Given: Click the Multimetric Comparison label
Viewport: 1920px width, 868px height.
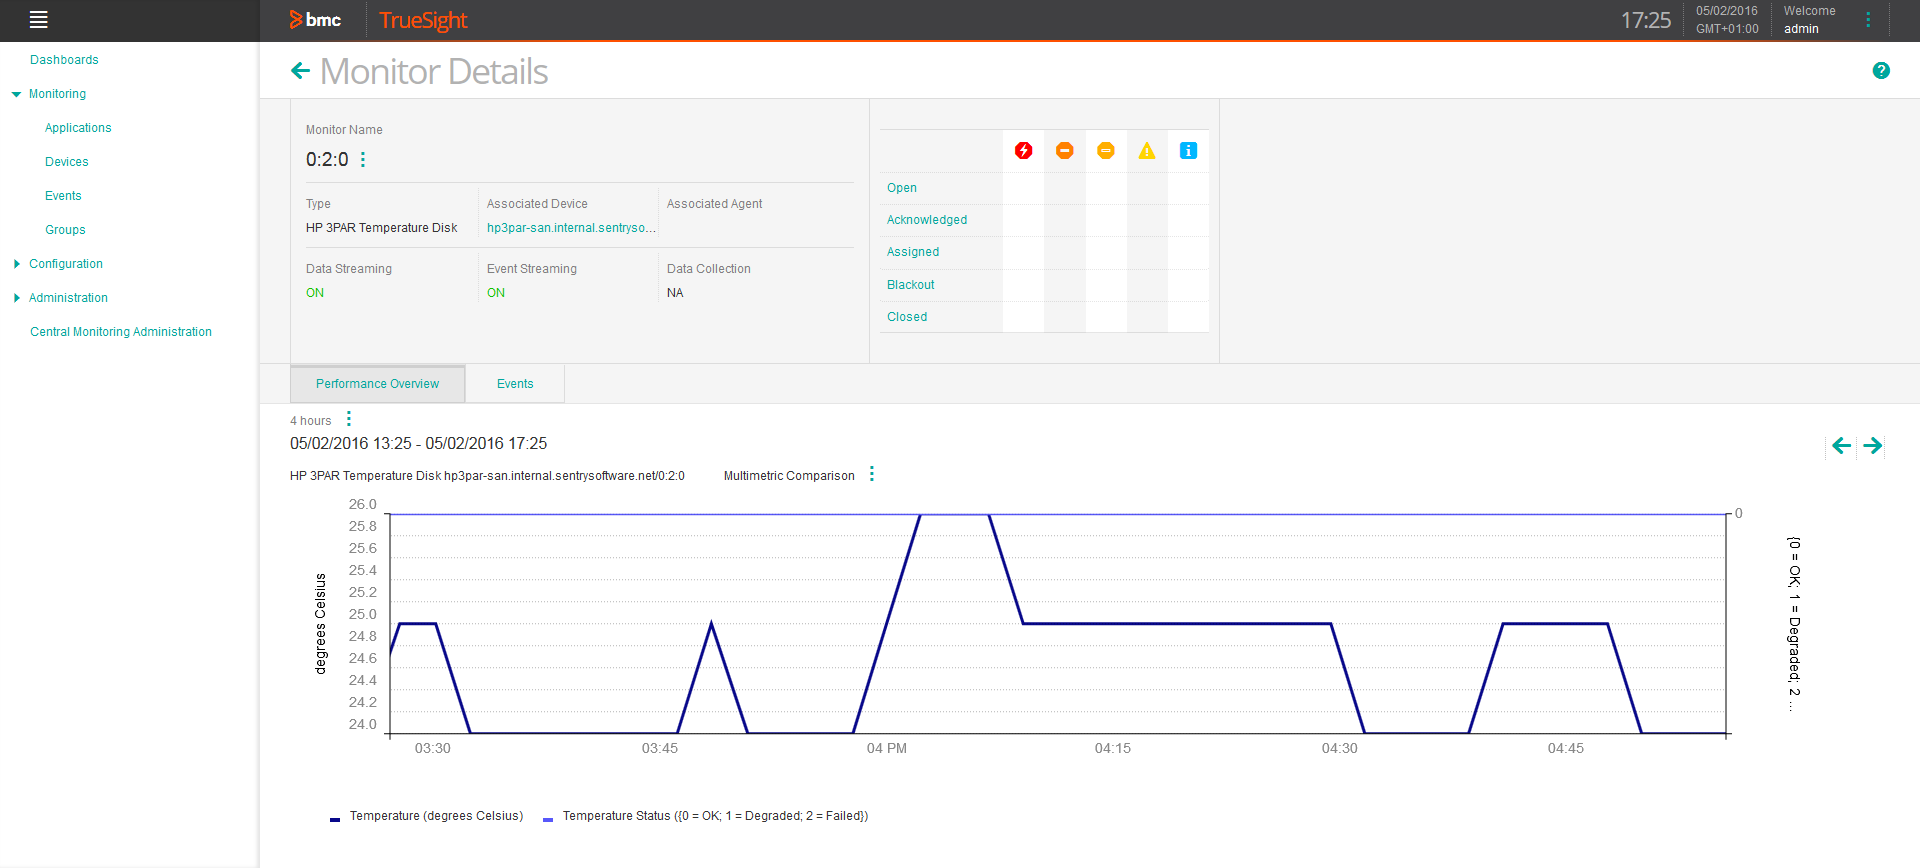Looking at the screenshot, I should click(x=789, y=476).
